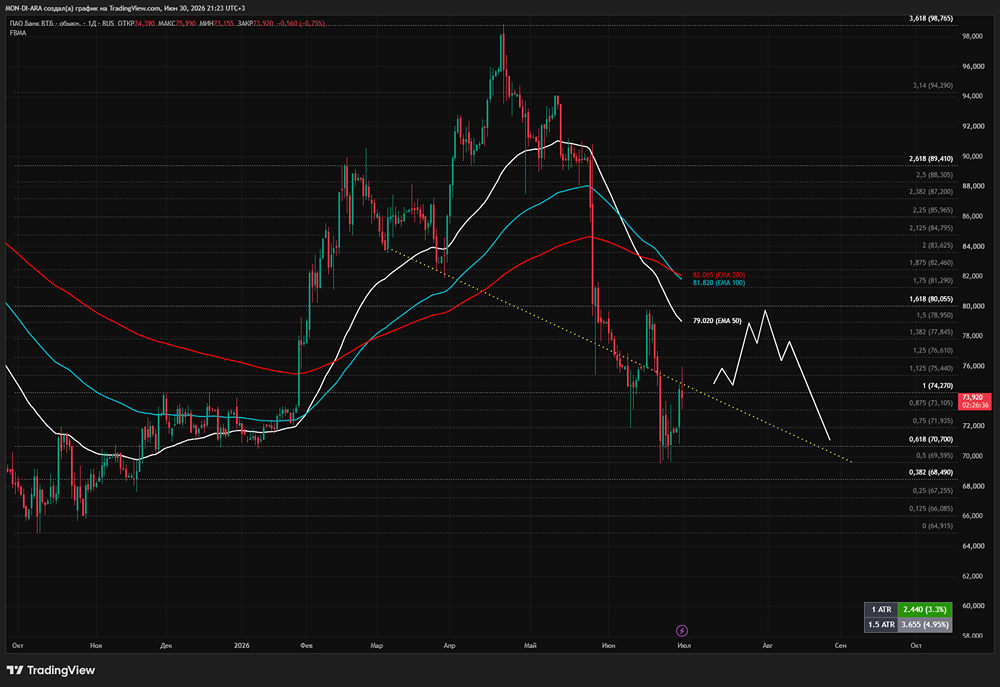The height and width of the screenshot is (687, 1000).
Task: Click the EMA 200 label at 82.065
Action: pos(719,275)
